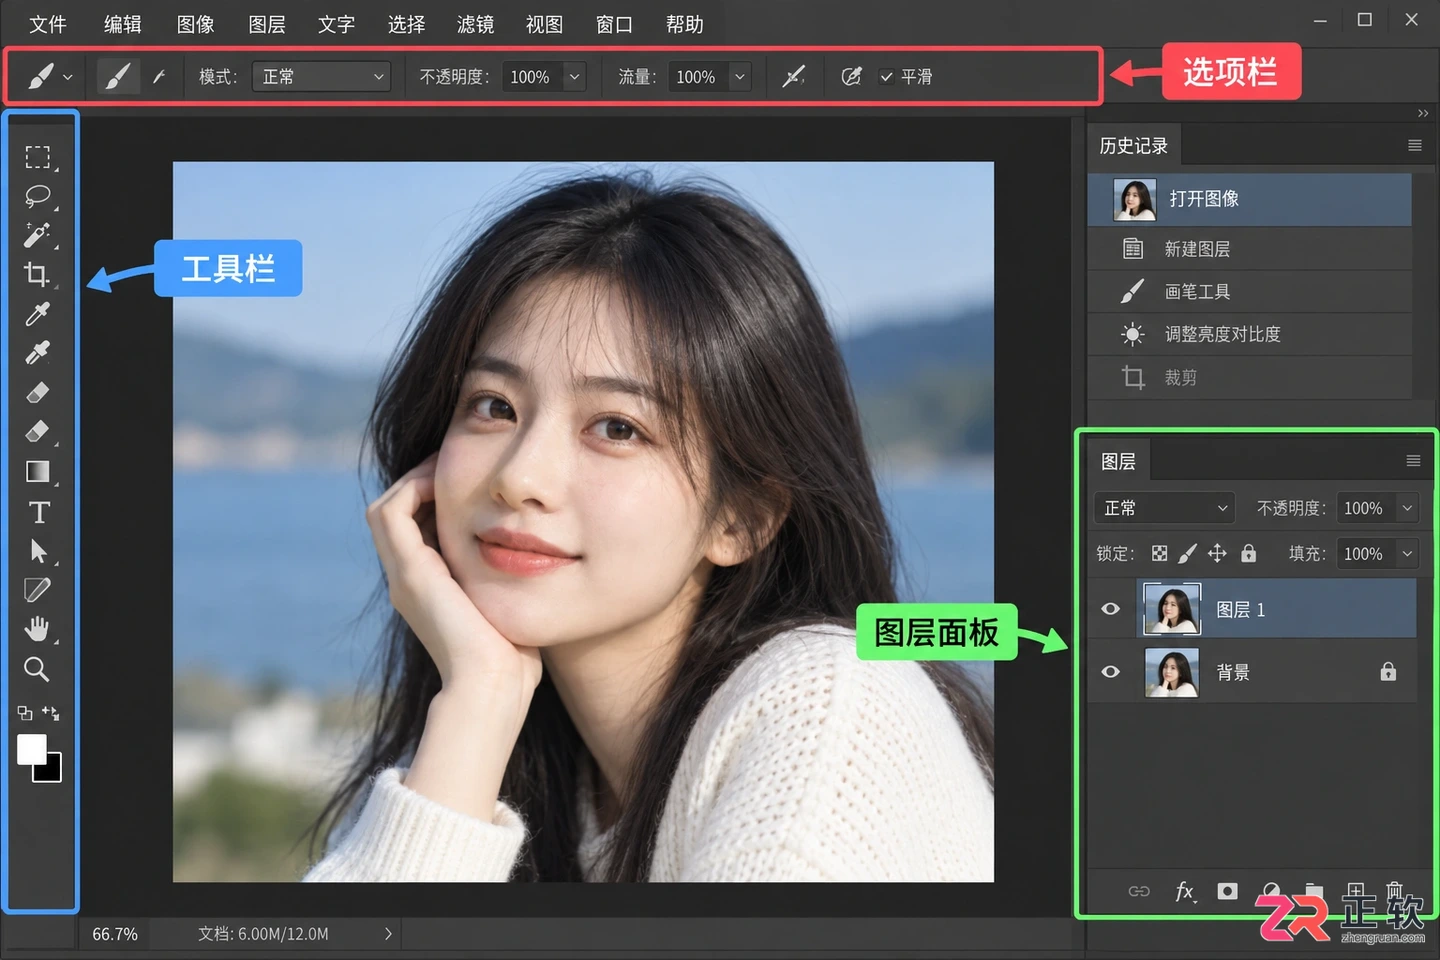Click the airbrush icon in options bar
Screen dimensions: 1440x960
(x=793, y=77)
